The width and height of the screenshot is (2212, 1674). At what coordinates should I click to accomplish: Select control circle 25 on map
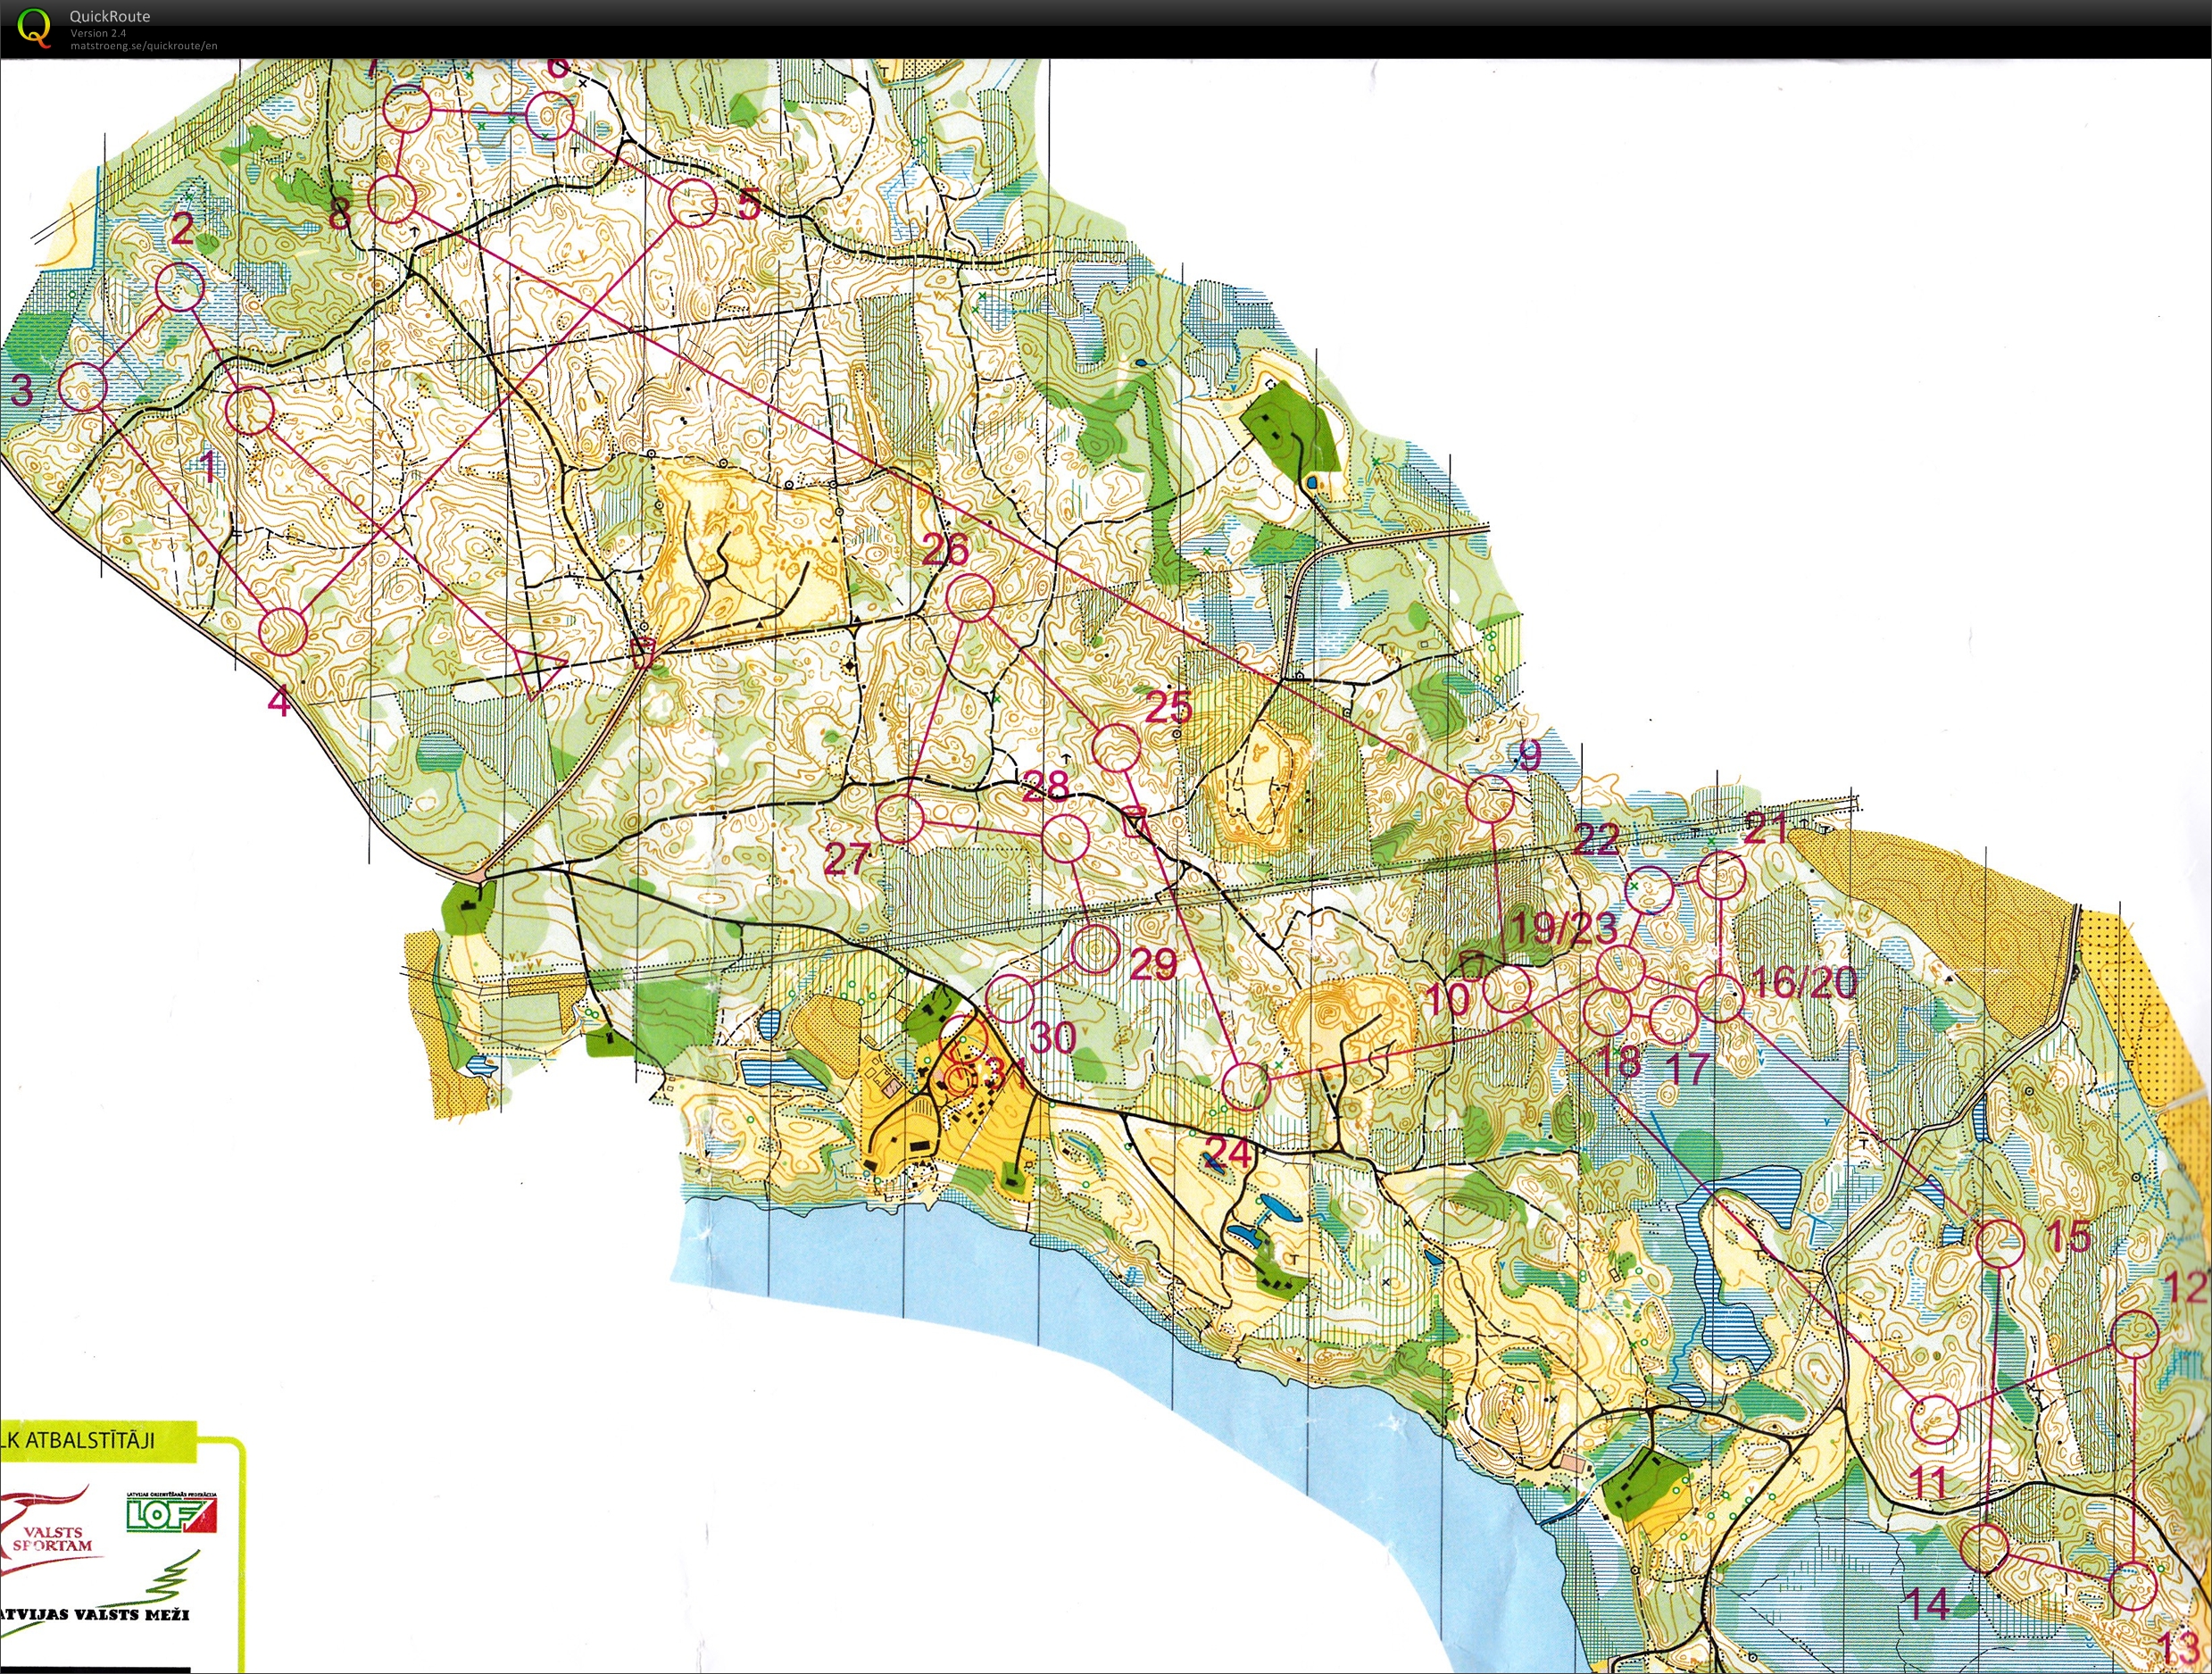pos(1116,747)
